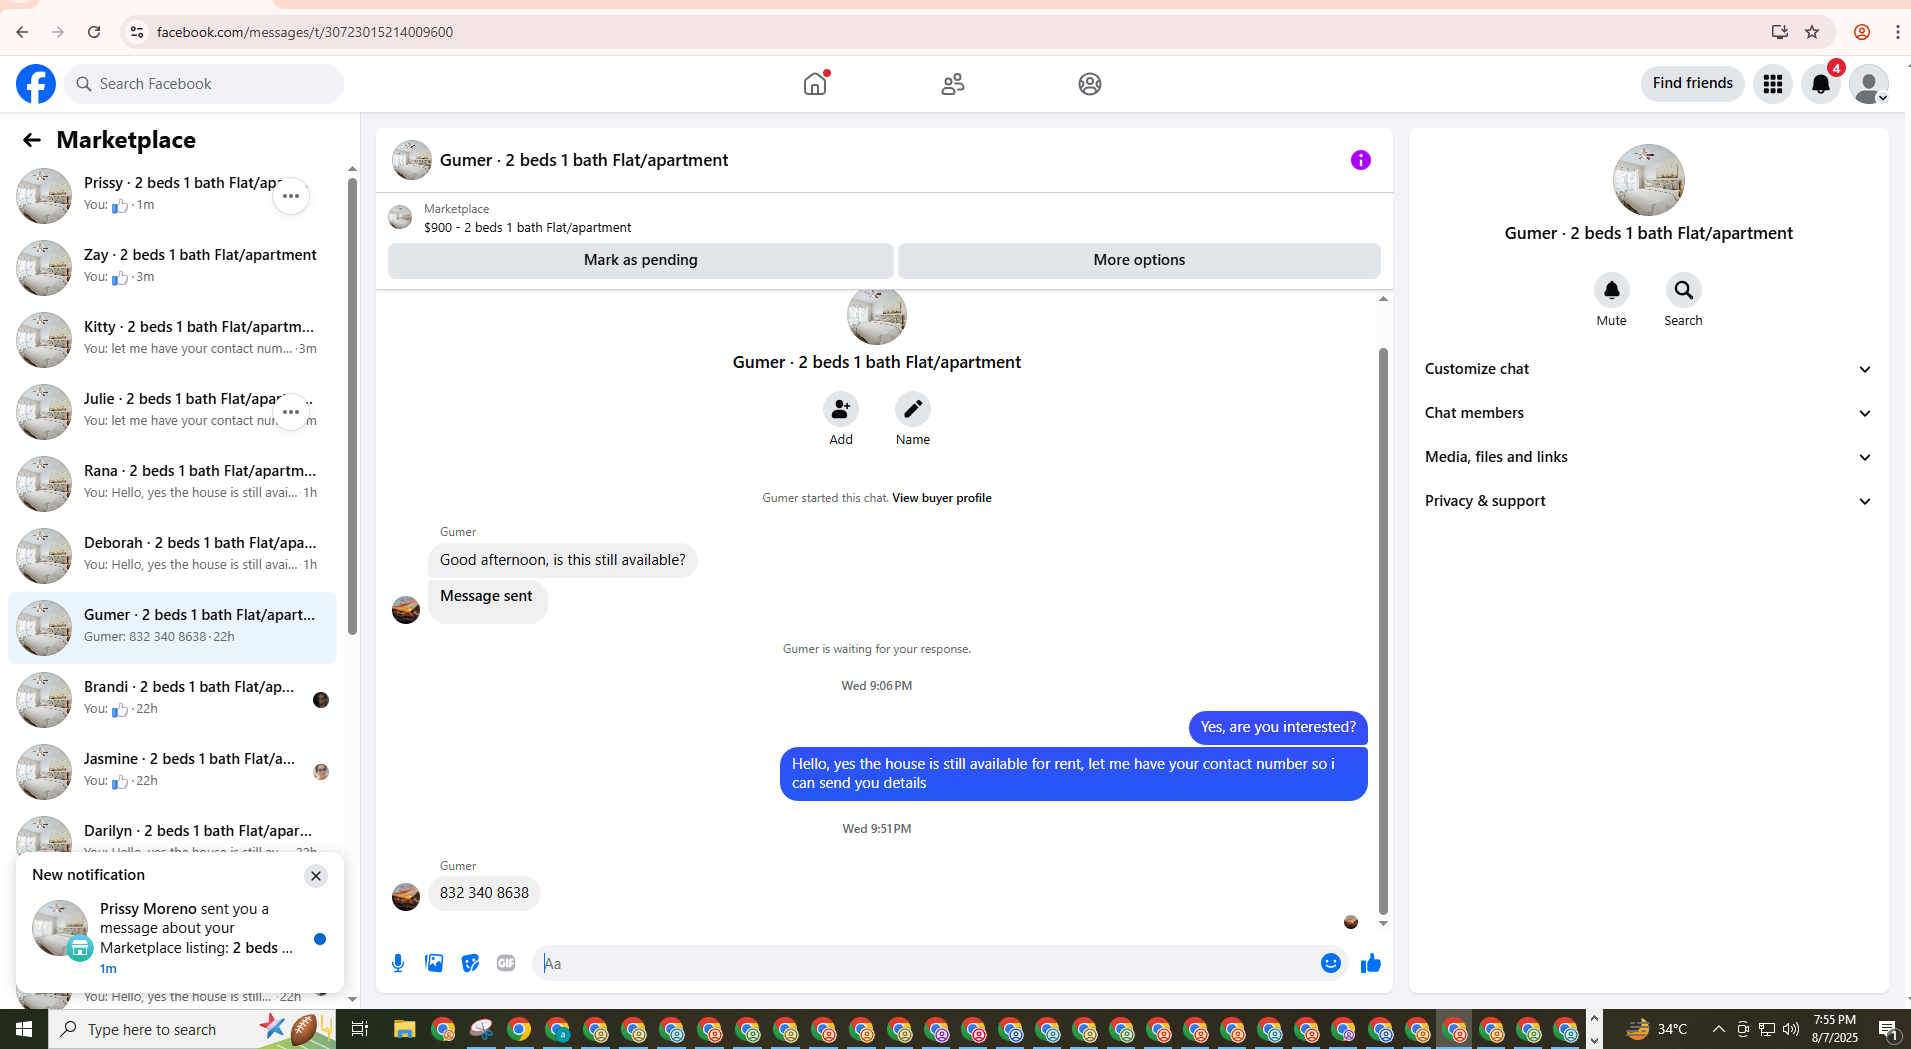Send a voice clip with microphone icon
The image size is (1911, 1049).
pyautogui.click(x=398, y=963)
